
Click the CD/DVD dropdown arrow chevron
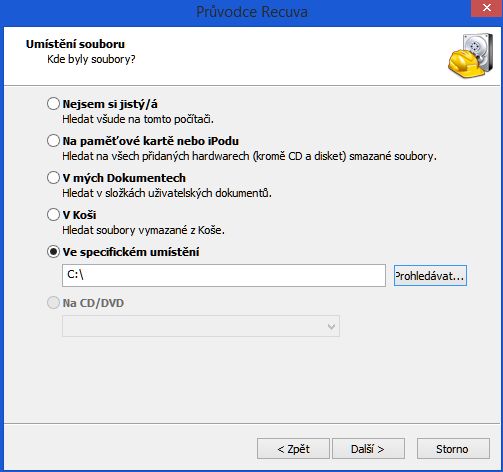[x=331, y=326]
